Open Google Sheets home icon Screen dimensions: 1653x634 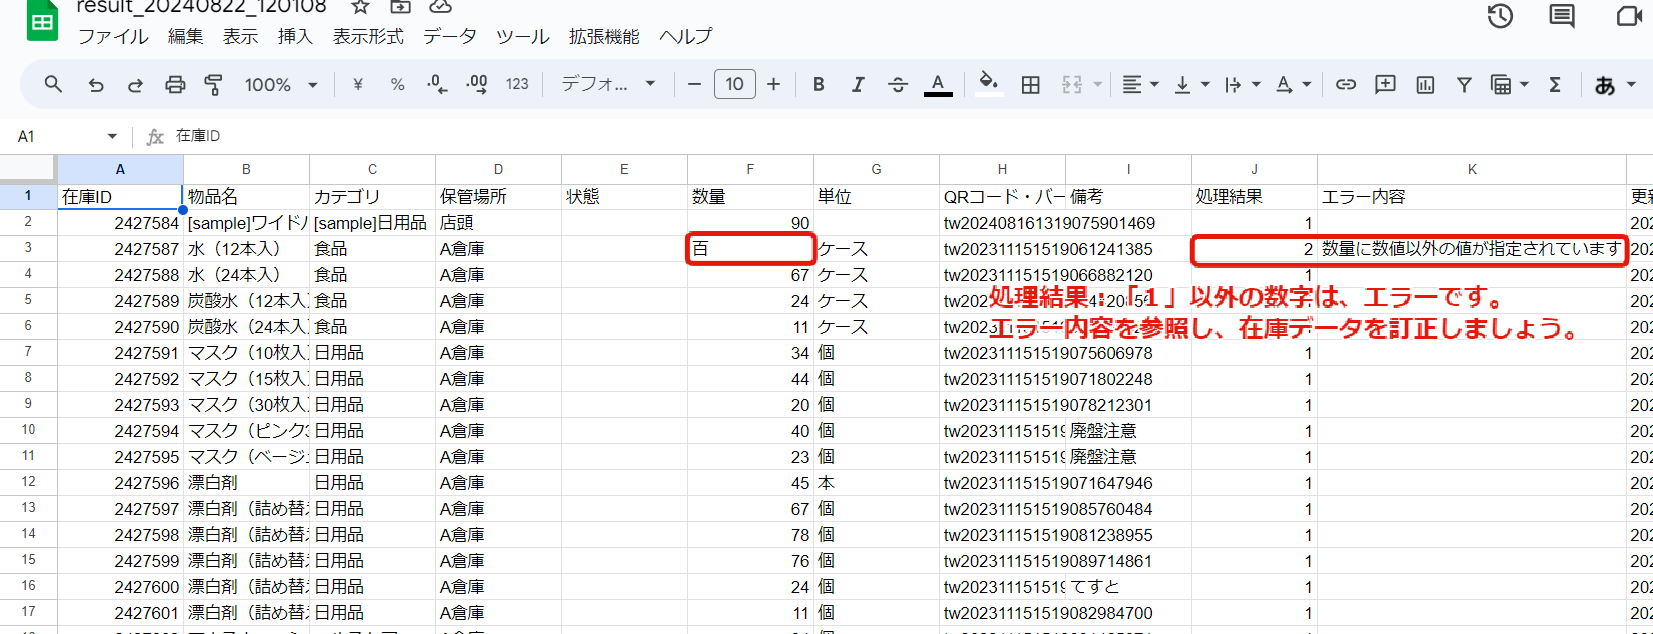point(42,20)
